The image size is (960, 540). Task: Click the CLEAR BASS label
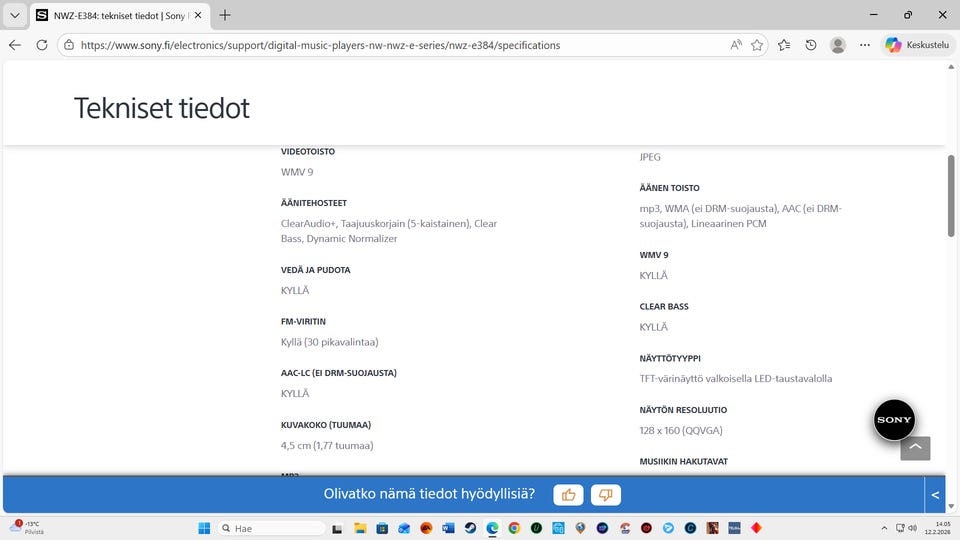(x=664, y=307)
